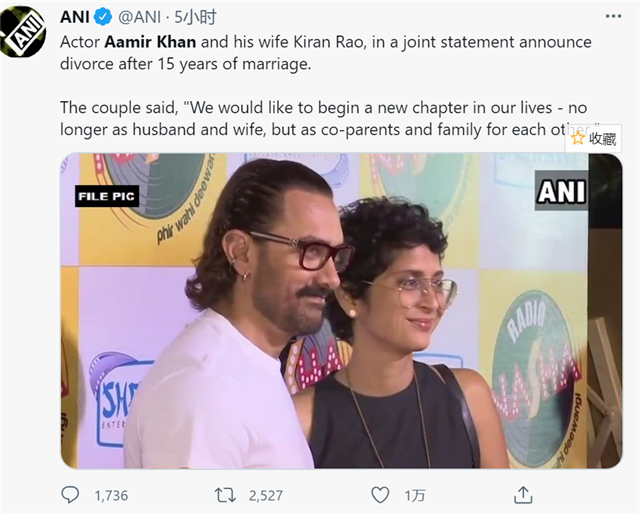
Task: Click the quoted couple statement paragraph
Action: click(300, 119)
